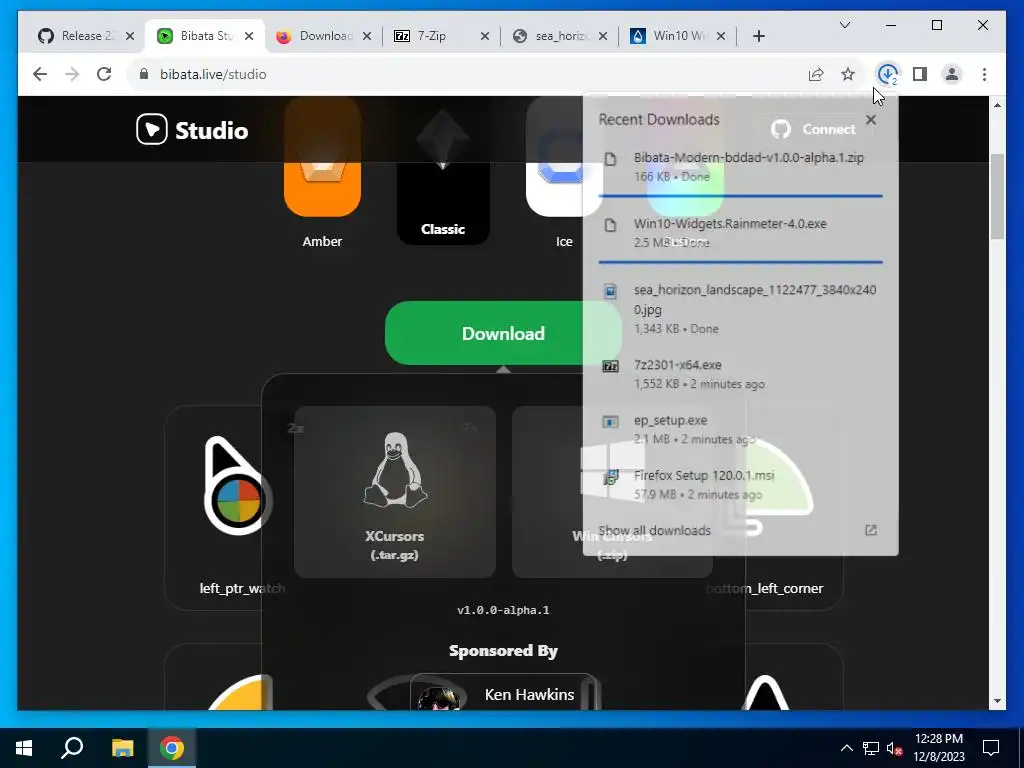
Task: Open the notification center icon
Action: pyautogui.click(x=991, y=748)
